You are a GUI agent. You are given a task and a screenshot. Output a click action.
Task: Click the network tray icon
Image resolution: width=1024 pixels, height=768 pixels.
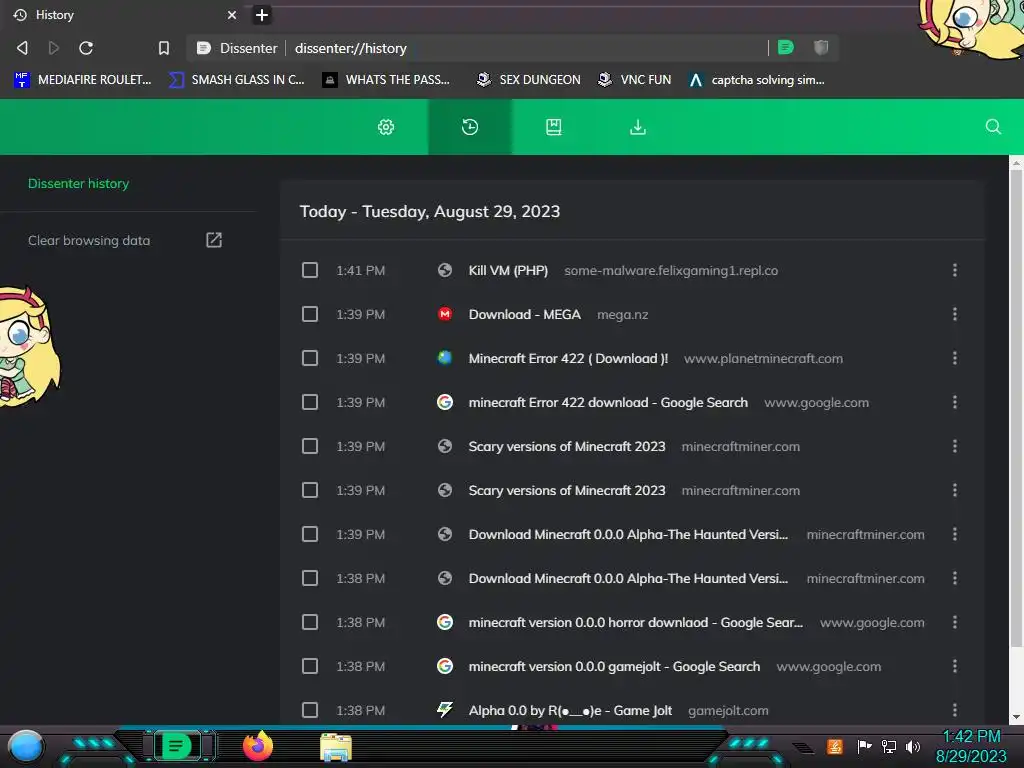(888, 747)
